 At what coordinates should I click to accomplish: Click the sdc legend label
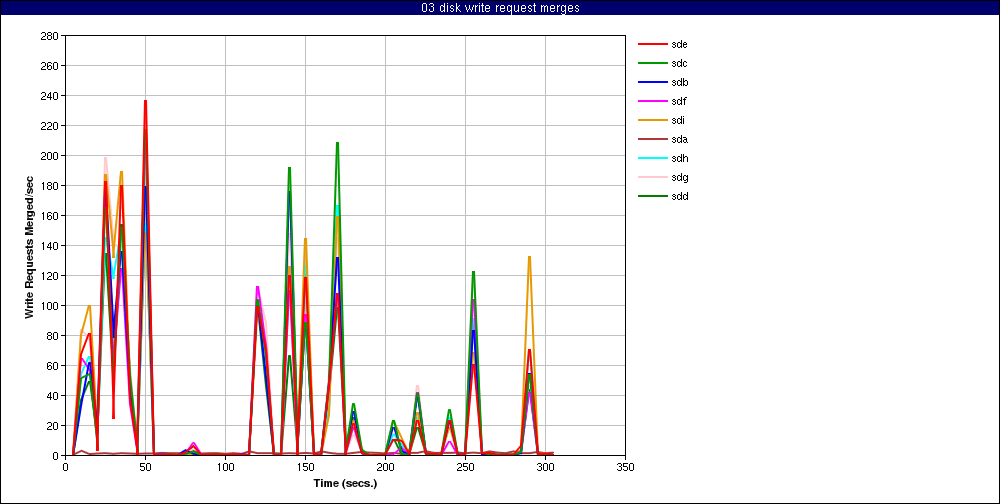coord(679,63)
